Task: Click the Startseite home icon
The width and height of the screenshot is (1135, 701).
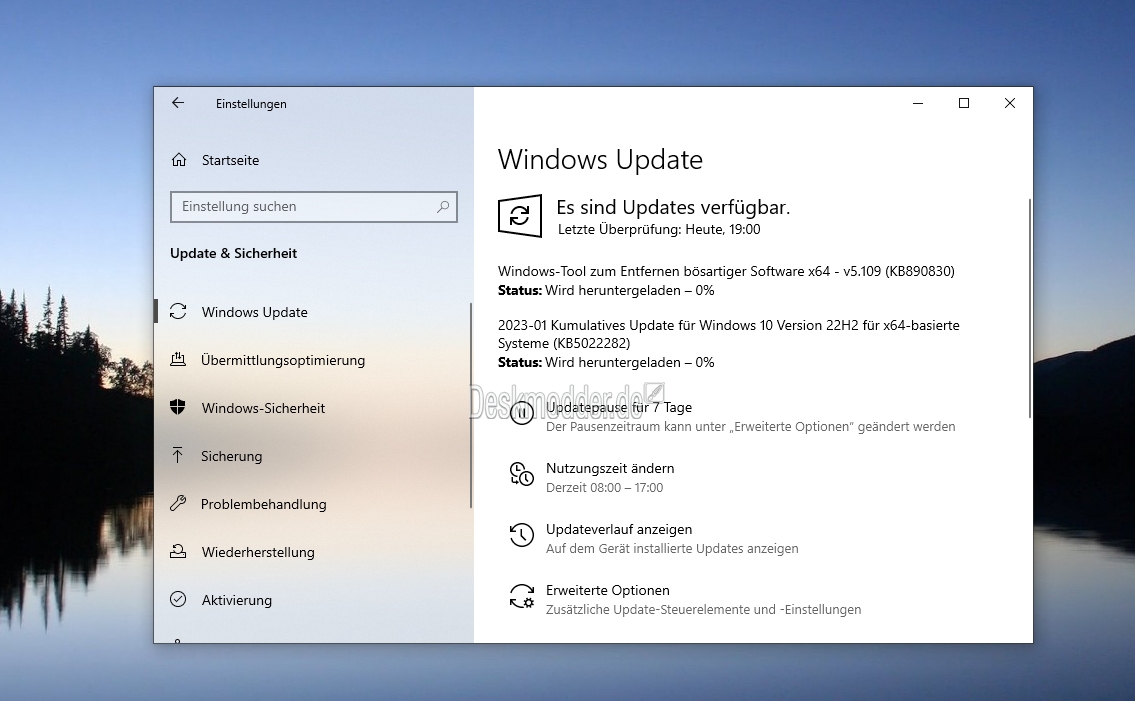Action: point(179,160)
